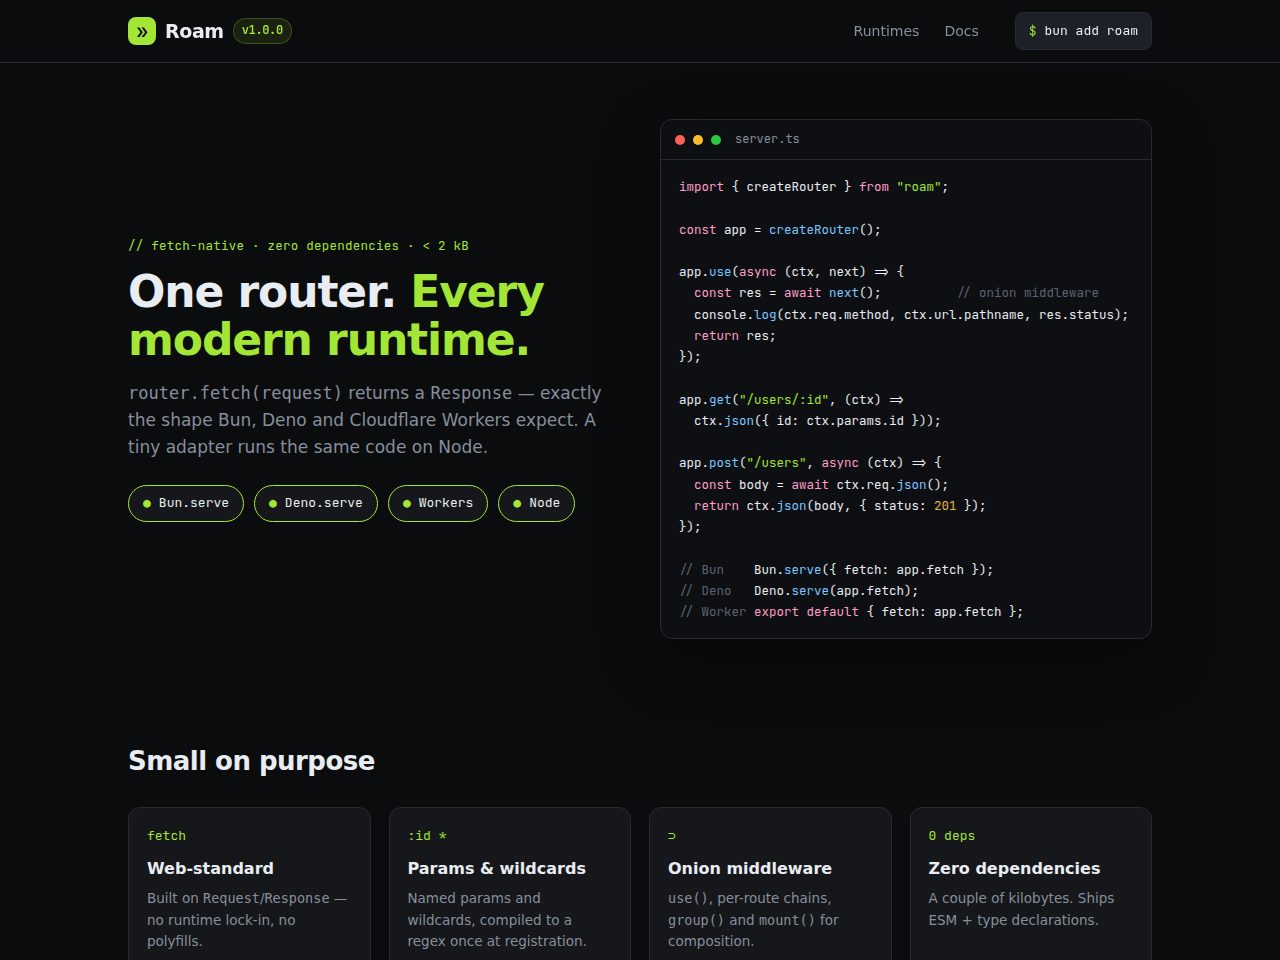Click the console.log code line

click(911, 315)
